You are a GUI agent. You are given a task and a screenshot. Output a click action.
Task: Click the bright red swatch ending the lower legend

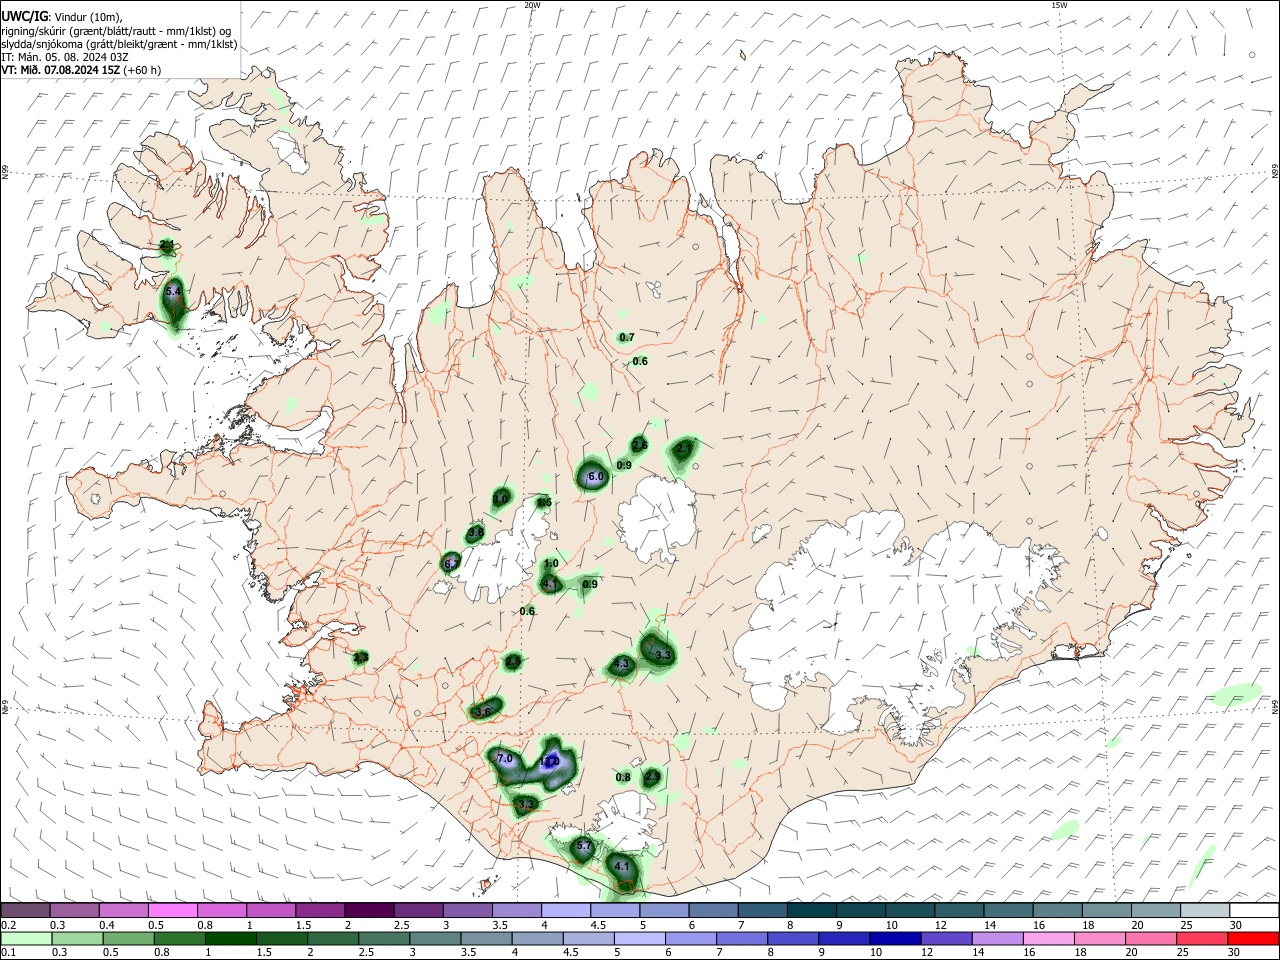pos(1254,938)
